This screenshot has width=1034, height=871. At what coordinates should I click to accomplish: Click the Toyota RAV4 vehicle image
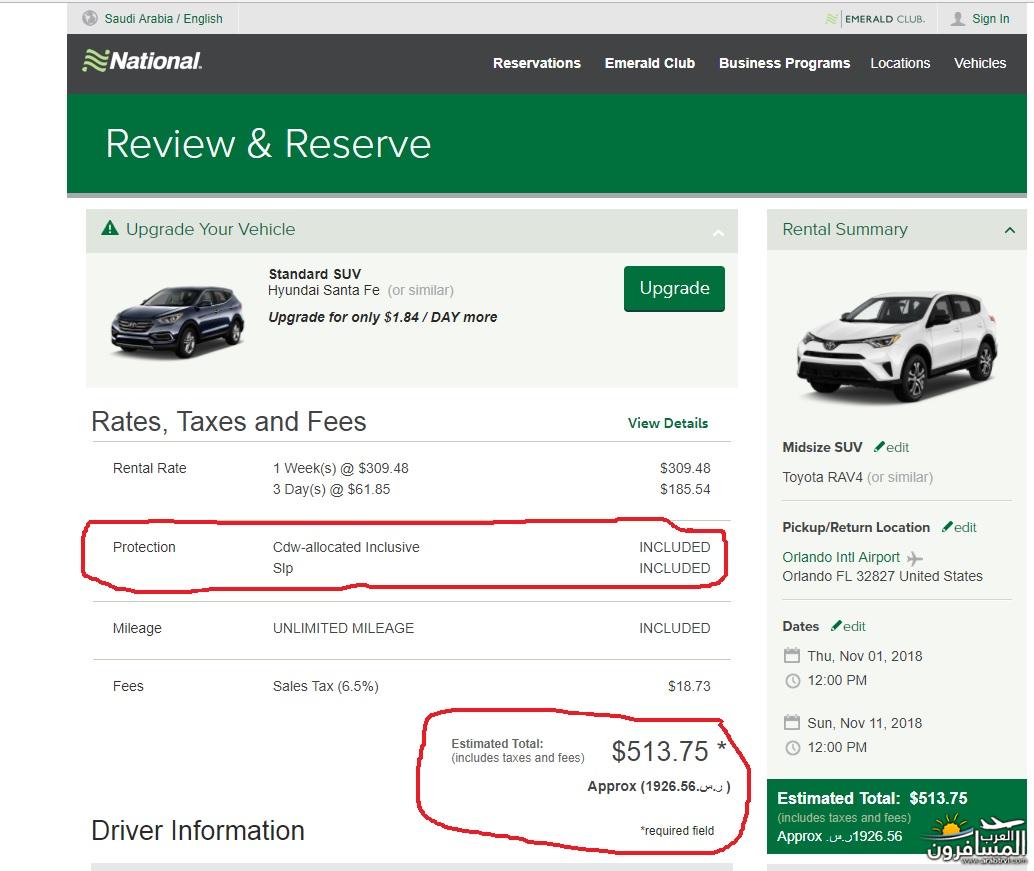tap(897, 345)
